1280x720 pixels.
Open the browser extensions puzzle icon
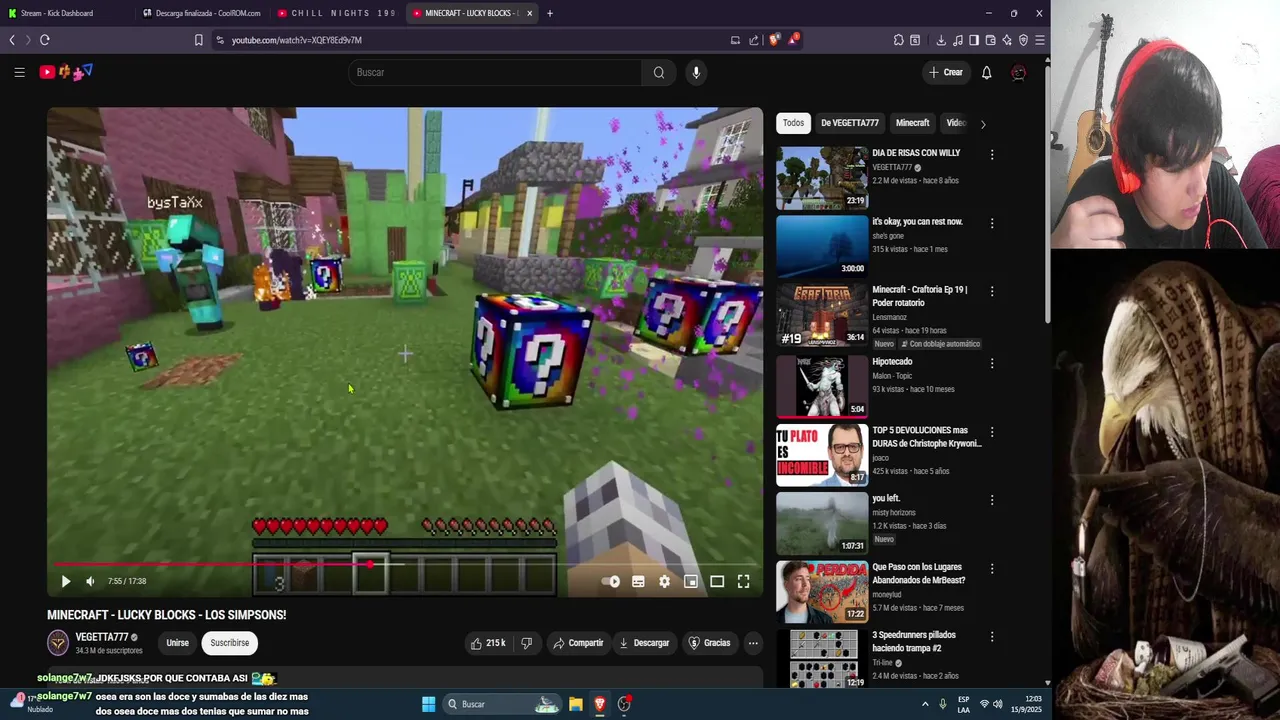point(898,40)
